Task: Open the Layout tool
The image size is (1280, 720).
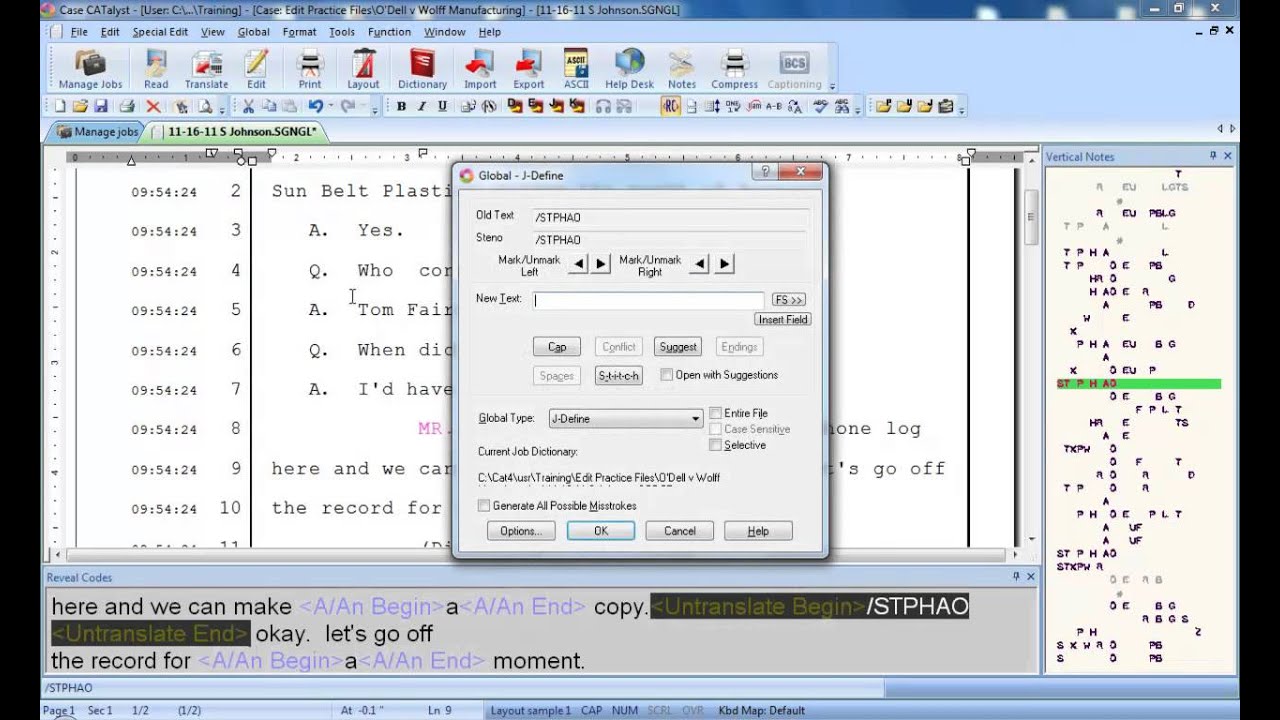Action: (363, 69)
